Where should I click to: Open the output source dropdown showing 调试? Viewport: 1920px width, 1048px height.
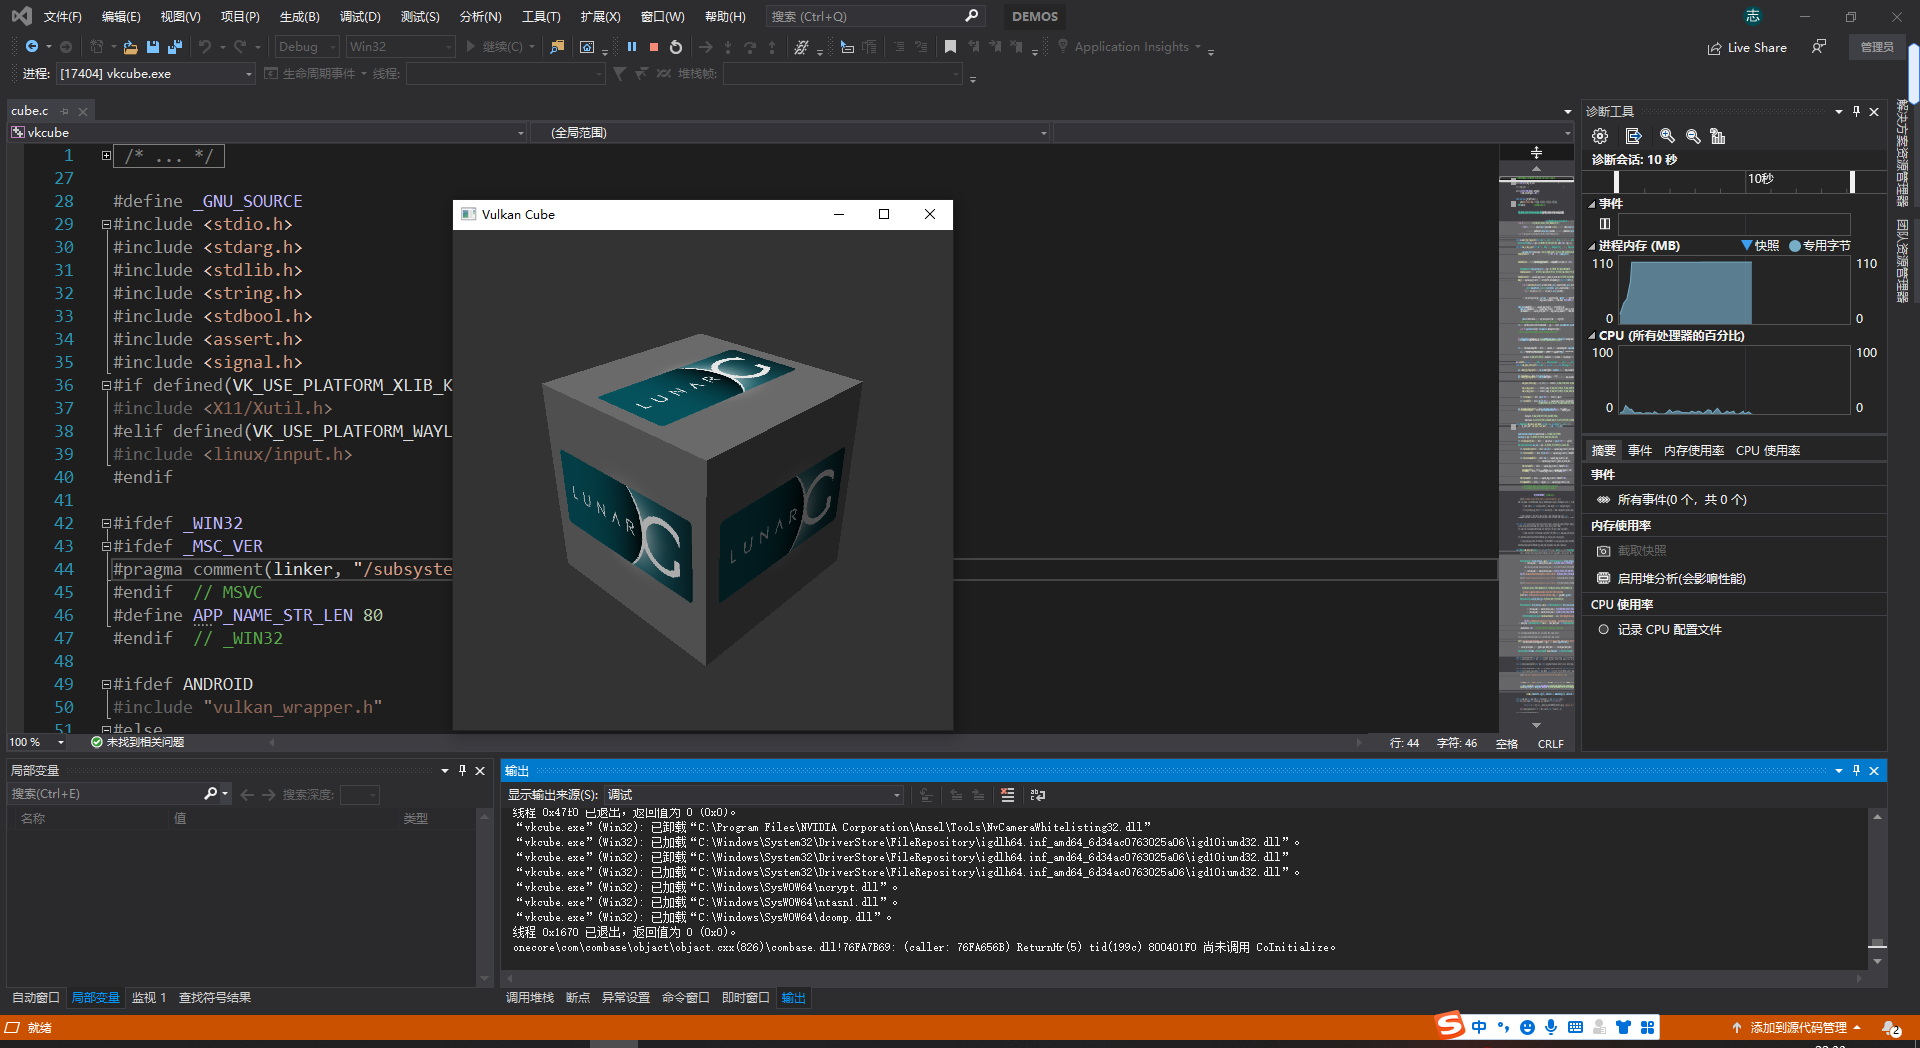754,795
